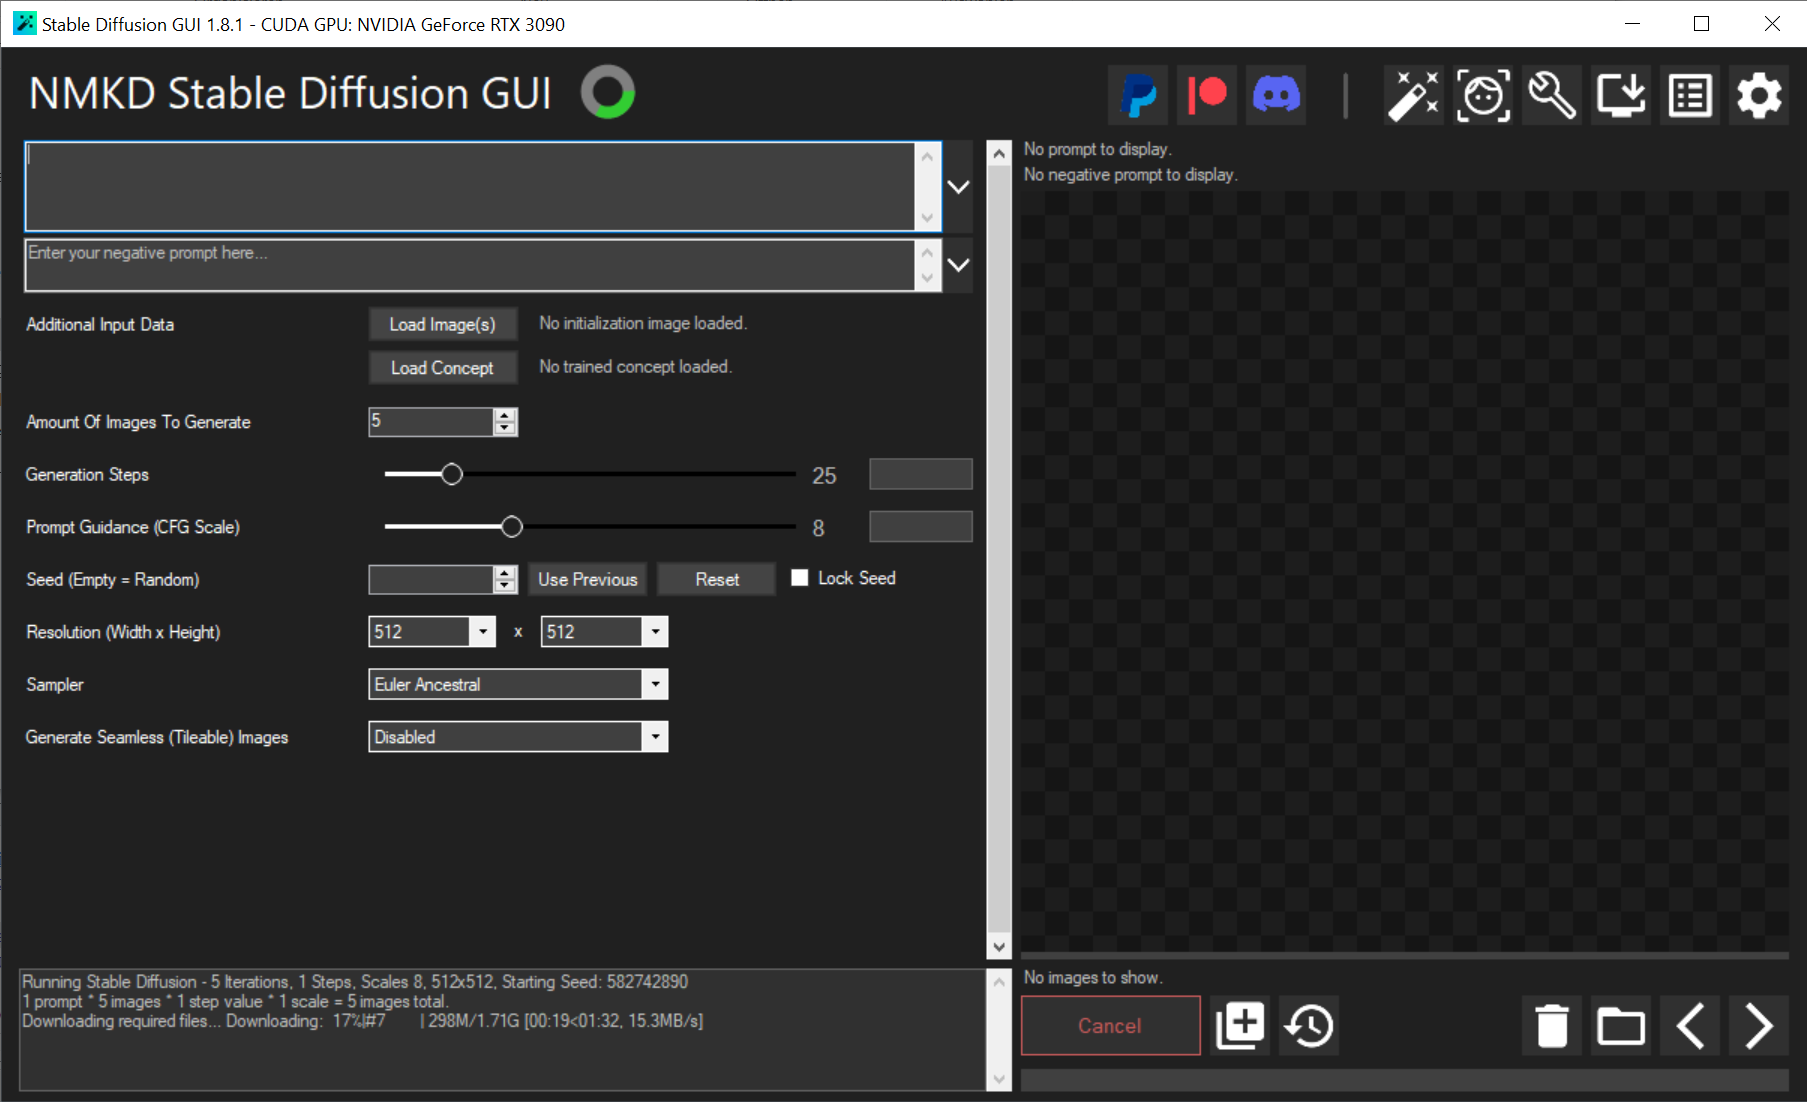The image size is (1807, 1102).
Task: Click the 'No images to show.' label
Action: point(1093,978)
